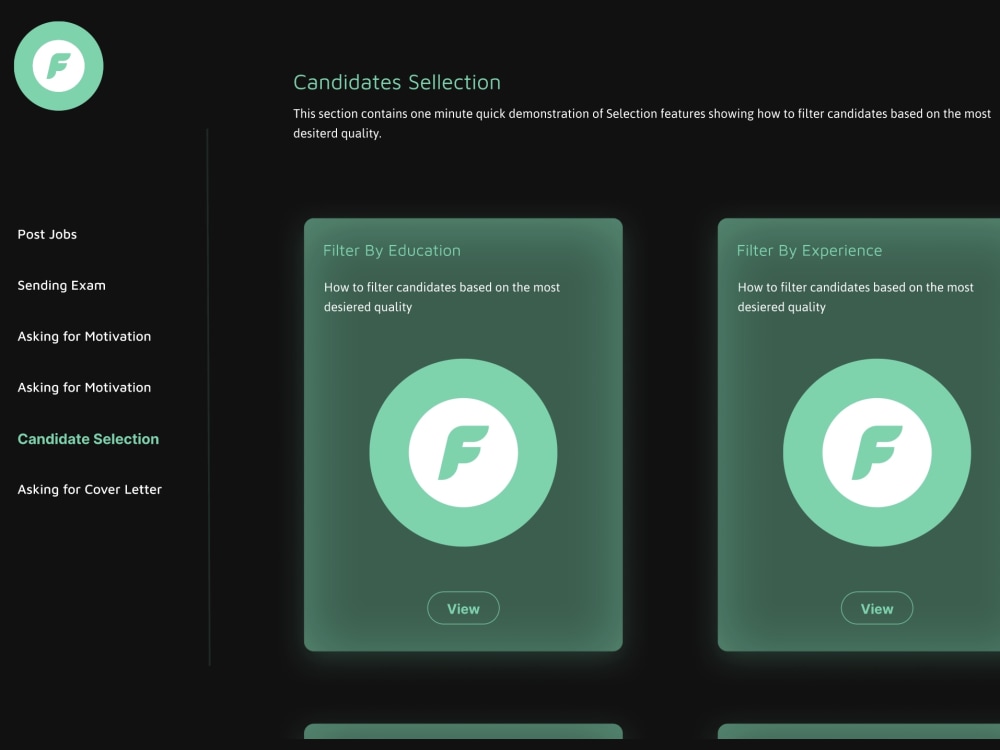Click the F logo in the top-left corner

pyautogui.click(x=58, y=64)
